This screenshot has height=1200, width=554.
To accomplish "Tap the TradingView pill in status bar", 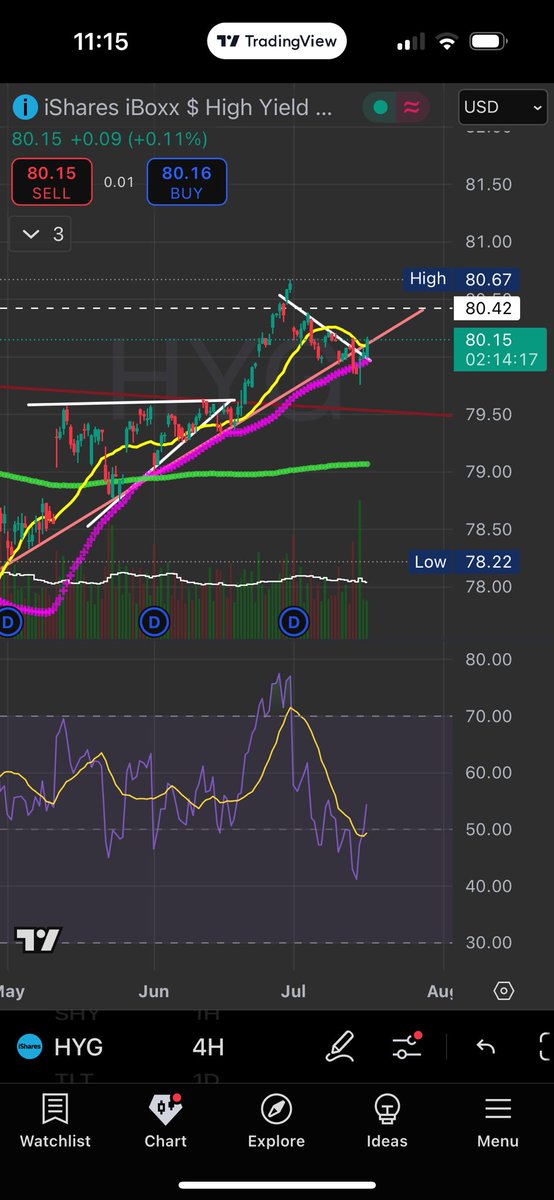I will point(277,42).
